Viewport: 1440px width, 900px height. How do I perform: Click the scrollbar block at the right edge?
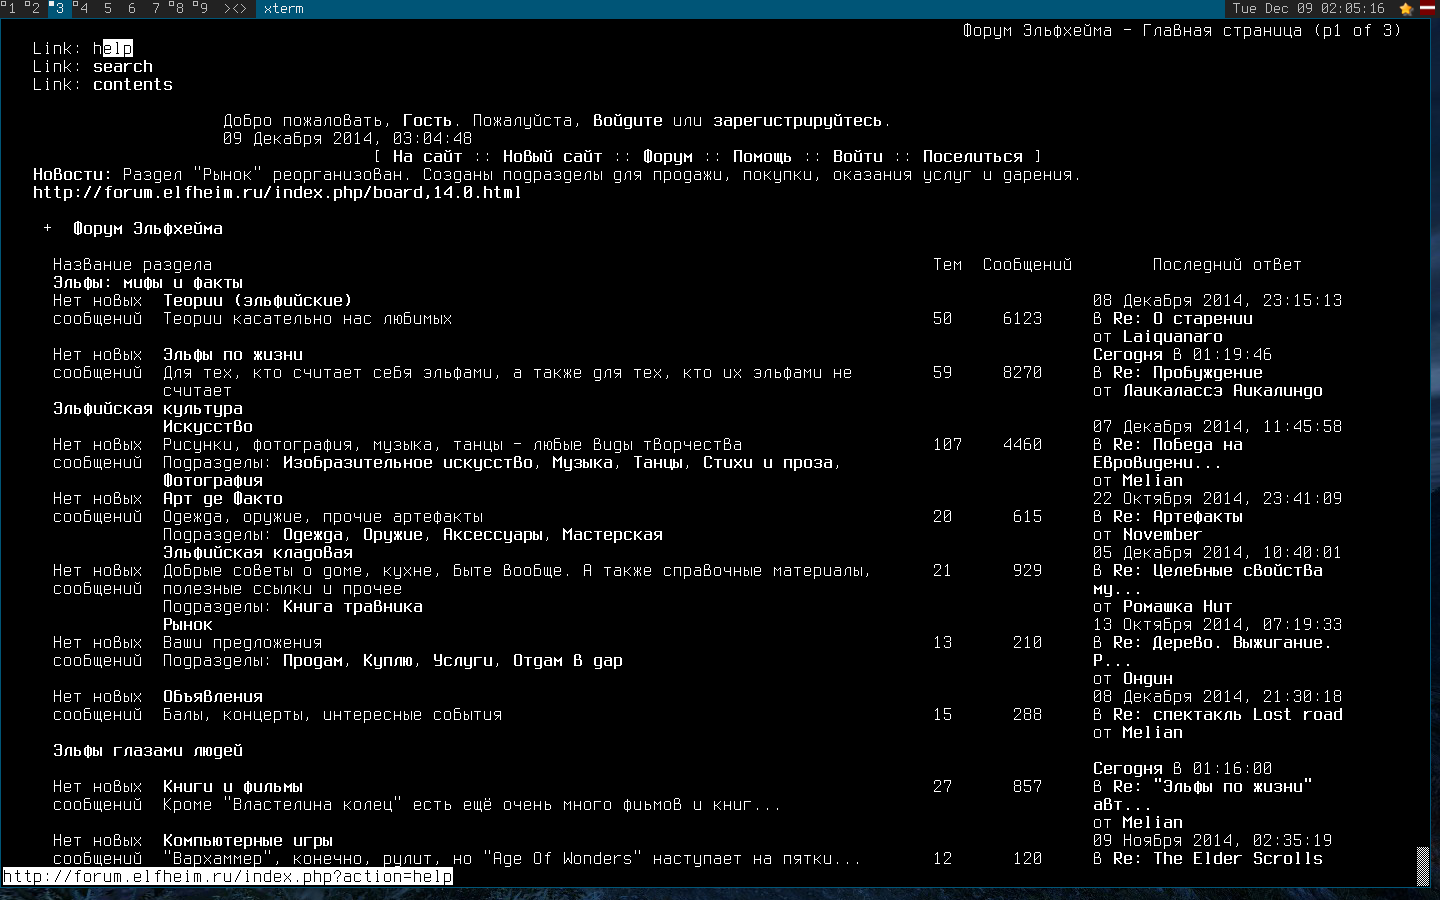[x=1423, y=866]
